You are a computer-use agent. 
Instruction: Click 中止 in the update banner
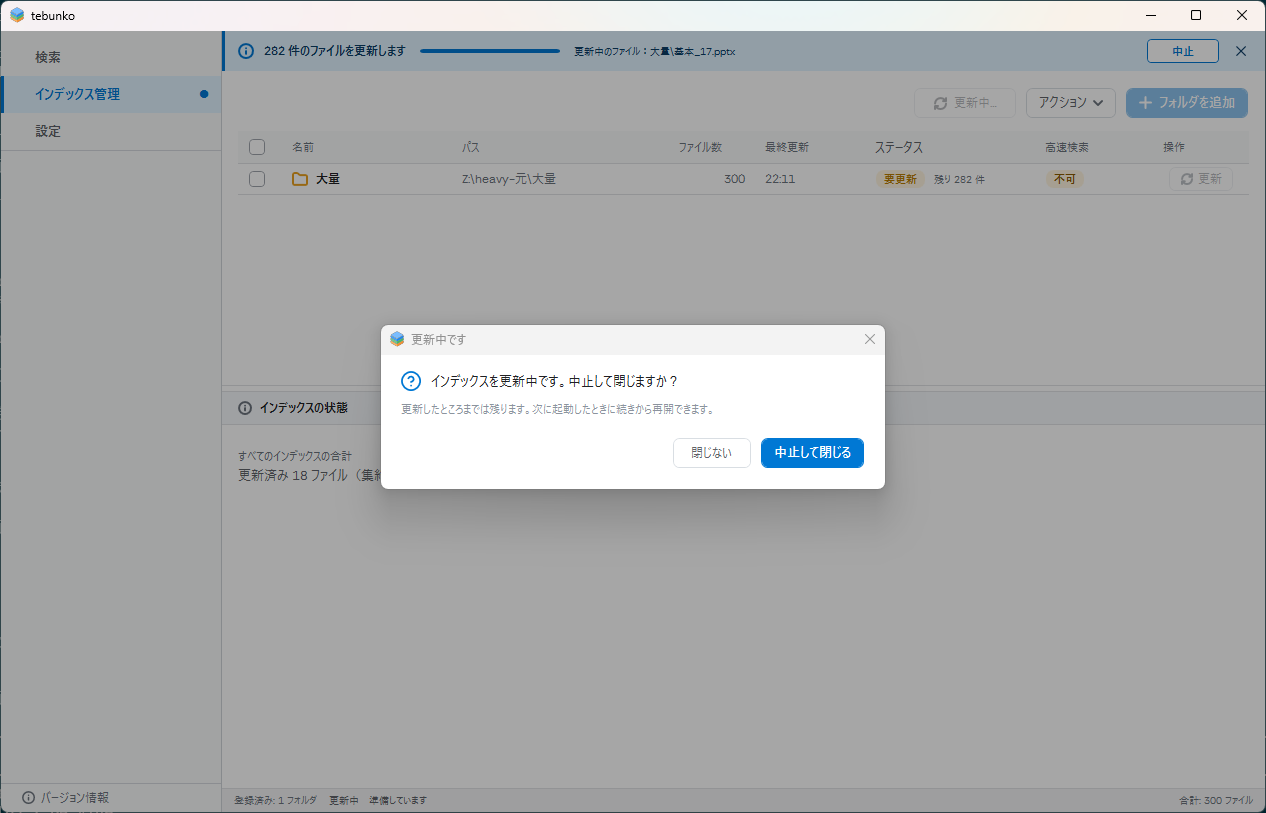point(1183,51)
